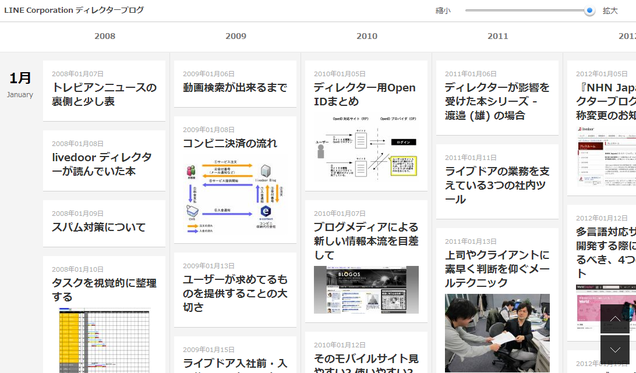Open the OpenID flow diagram thumbnail

366,148
